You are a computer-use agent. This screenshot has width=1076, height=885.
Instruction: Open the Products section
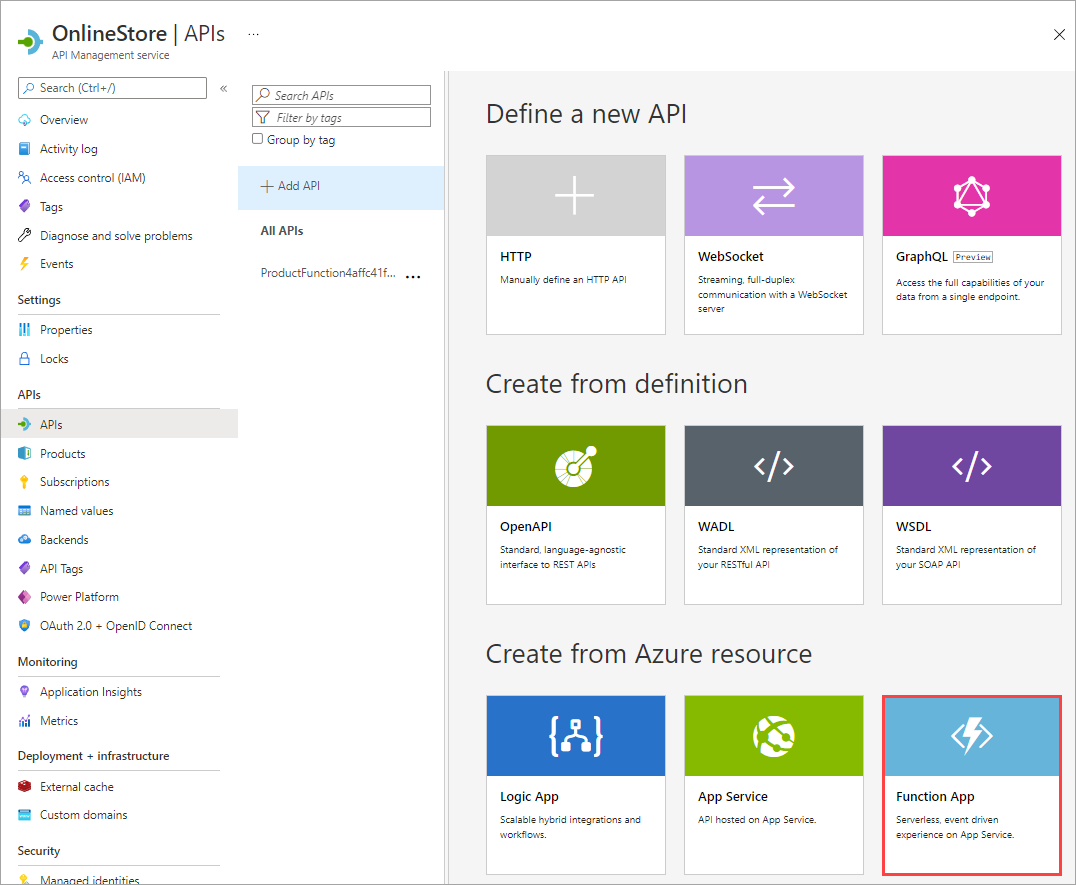tap(63, 453)
